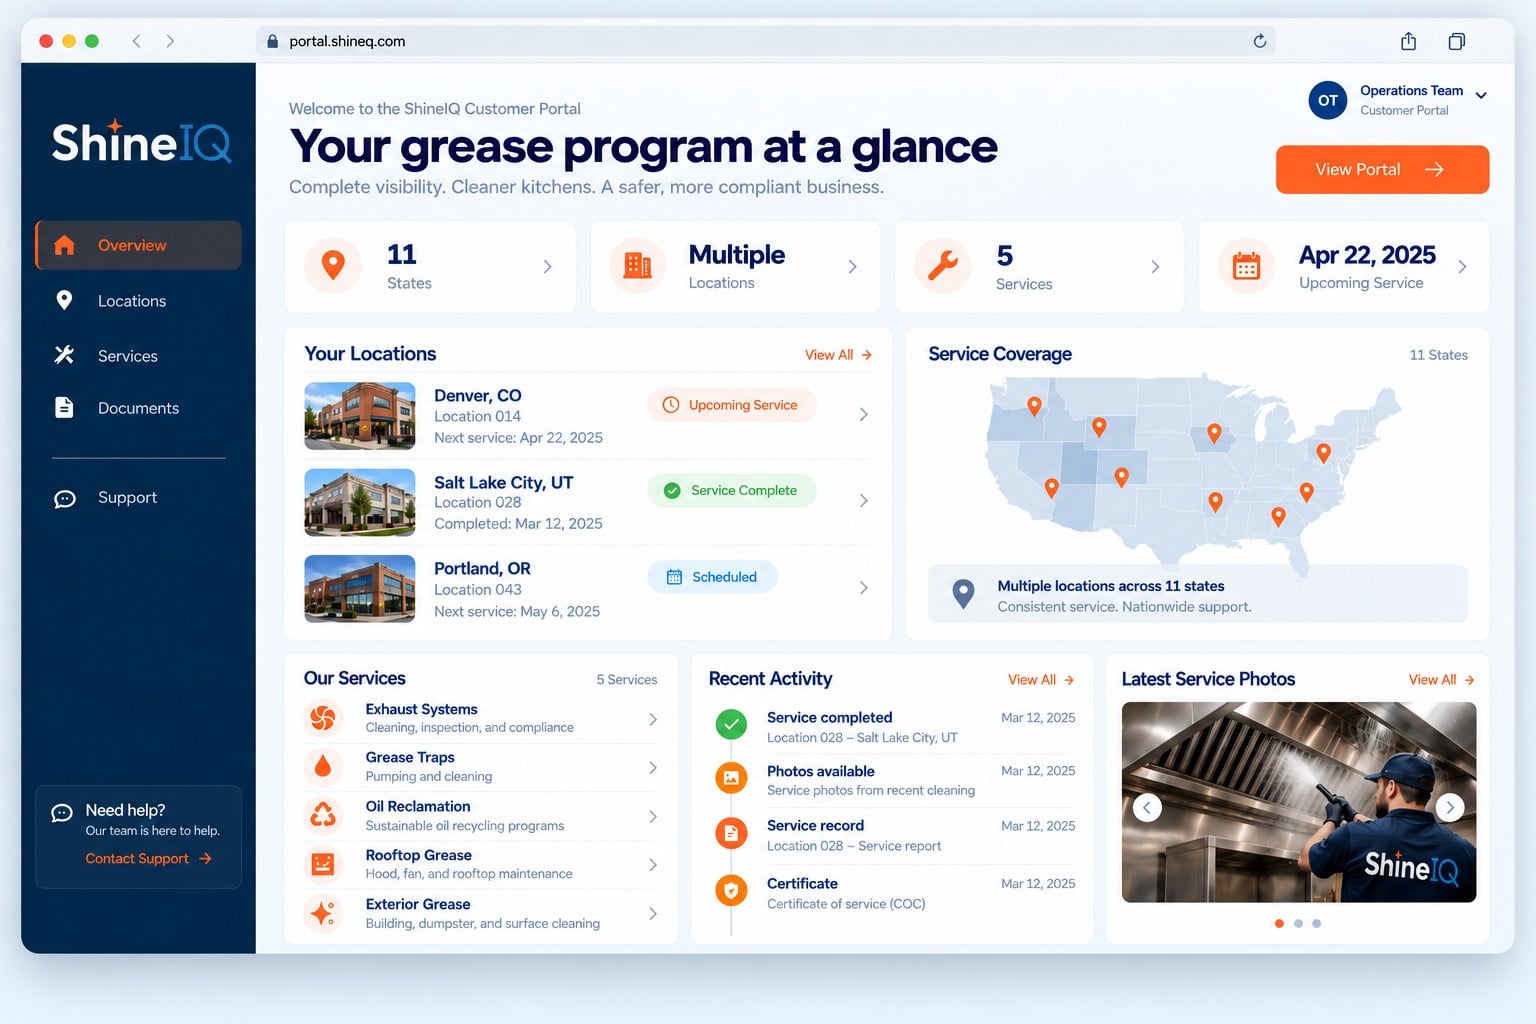Viewport: 1536px width, 1024px height.
Task: Click the OT avatar icon
Action: click(1328, 100)
